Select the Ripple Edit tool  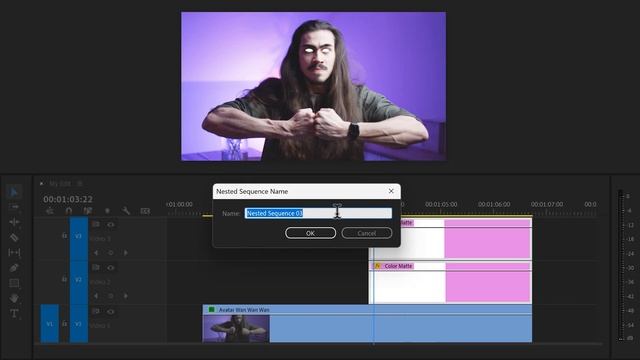pos(14,222)
